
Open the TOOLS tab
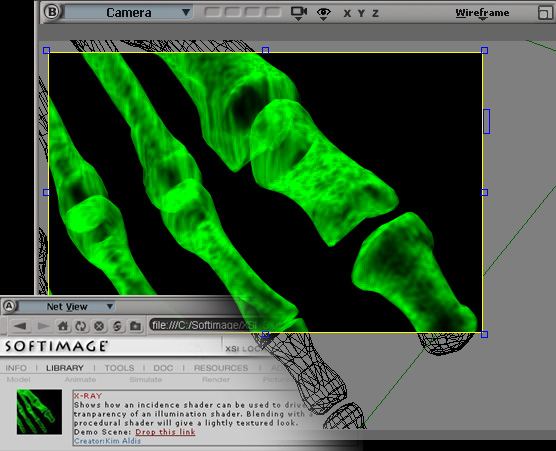119,368
